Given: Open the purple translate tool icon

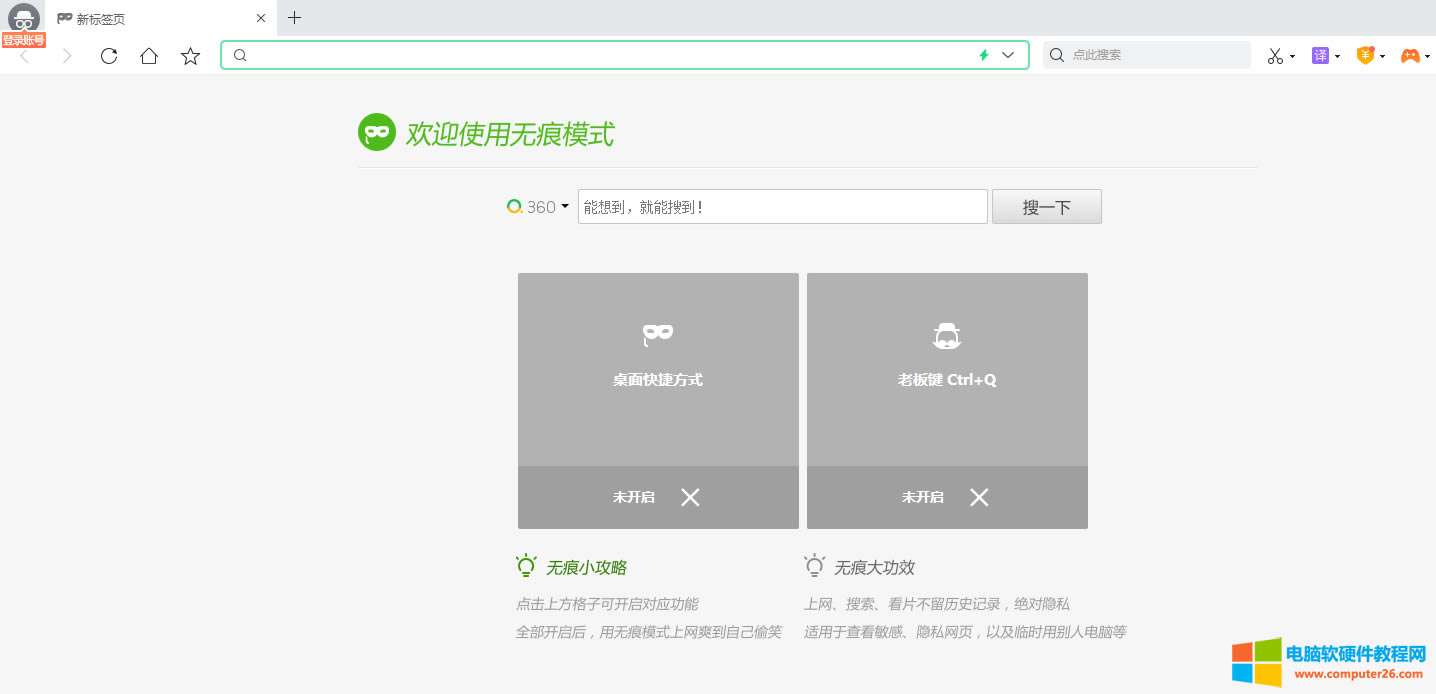Looking at the screenshot, I should (x=1321, y=56).
